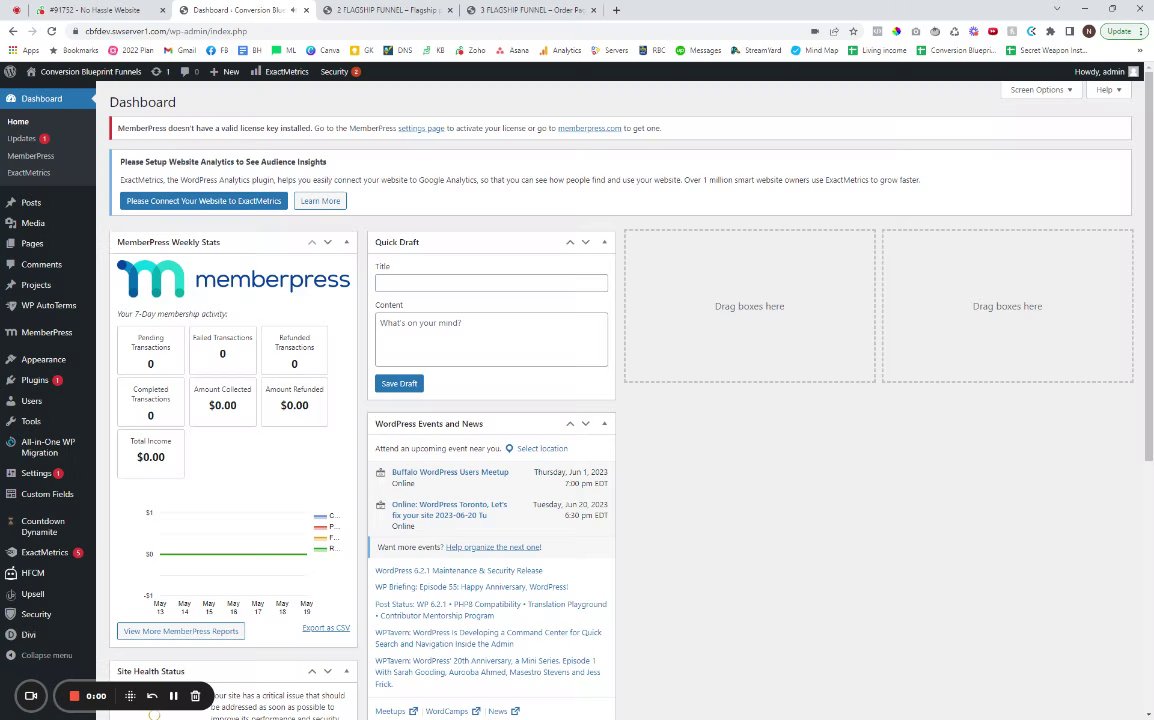1154x720 pixels.
Task: Open Divi in the sidebar
Action: [x=28, y=635]
